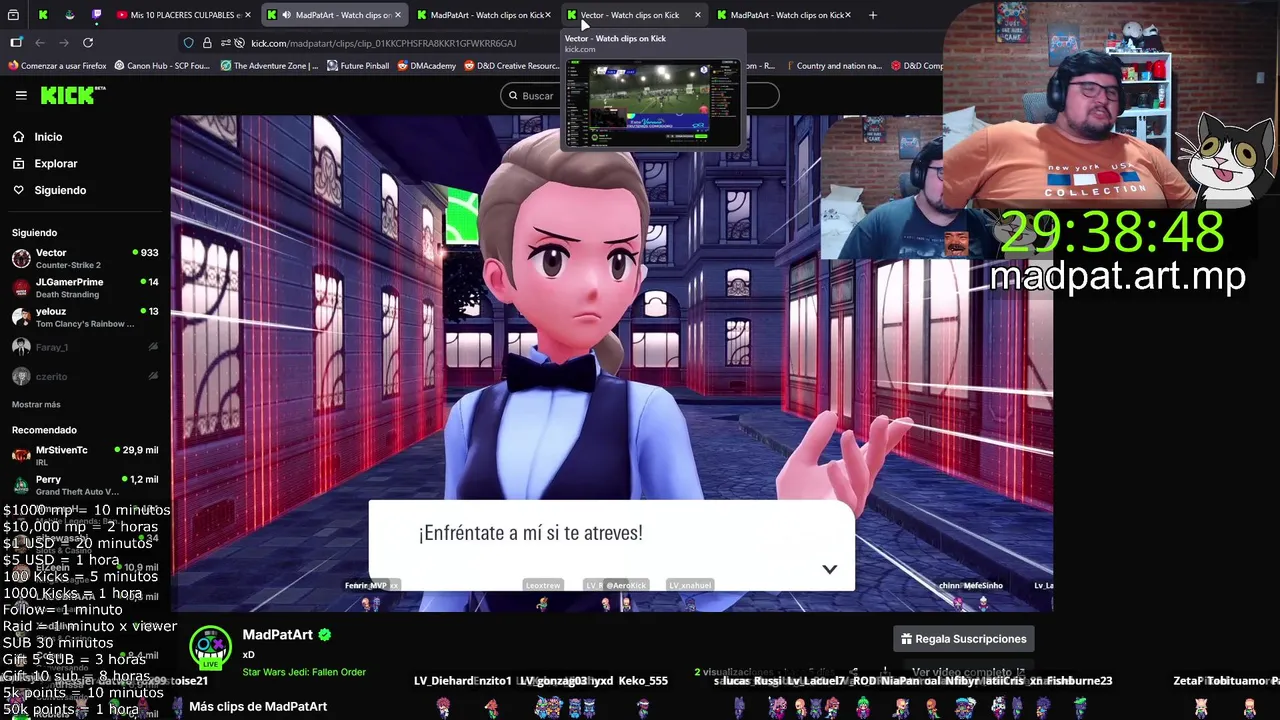The image size is (1280, 720).
Task: Go forward in browser history
Action: 64,43
